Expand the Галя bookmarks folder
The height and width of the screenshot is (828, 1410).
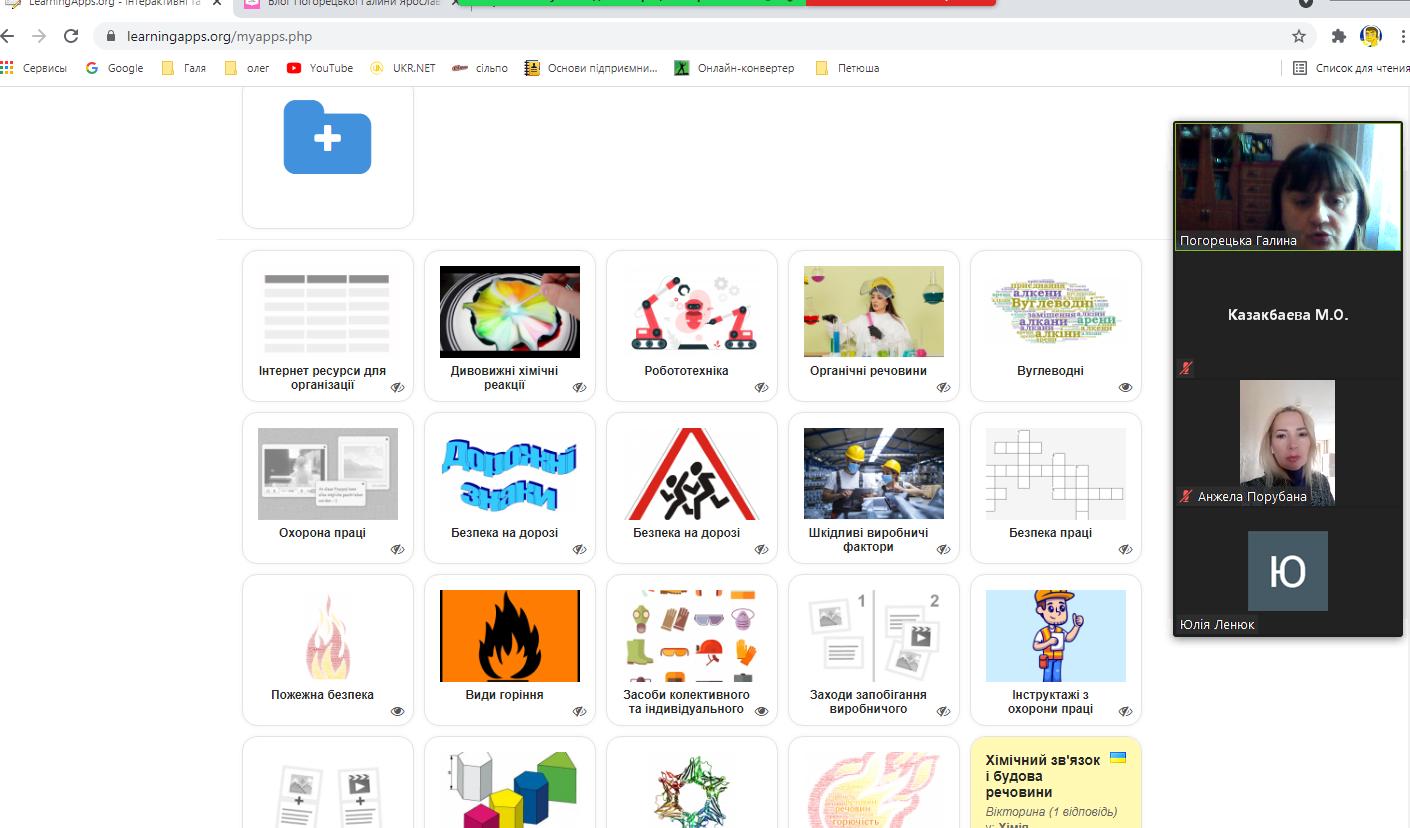[184, 68]
